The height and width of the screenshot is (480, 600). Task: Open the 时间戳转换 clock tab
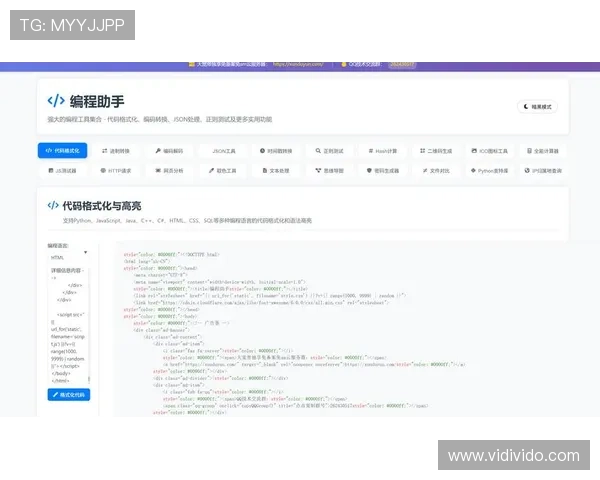(x=276, y=151)
